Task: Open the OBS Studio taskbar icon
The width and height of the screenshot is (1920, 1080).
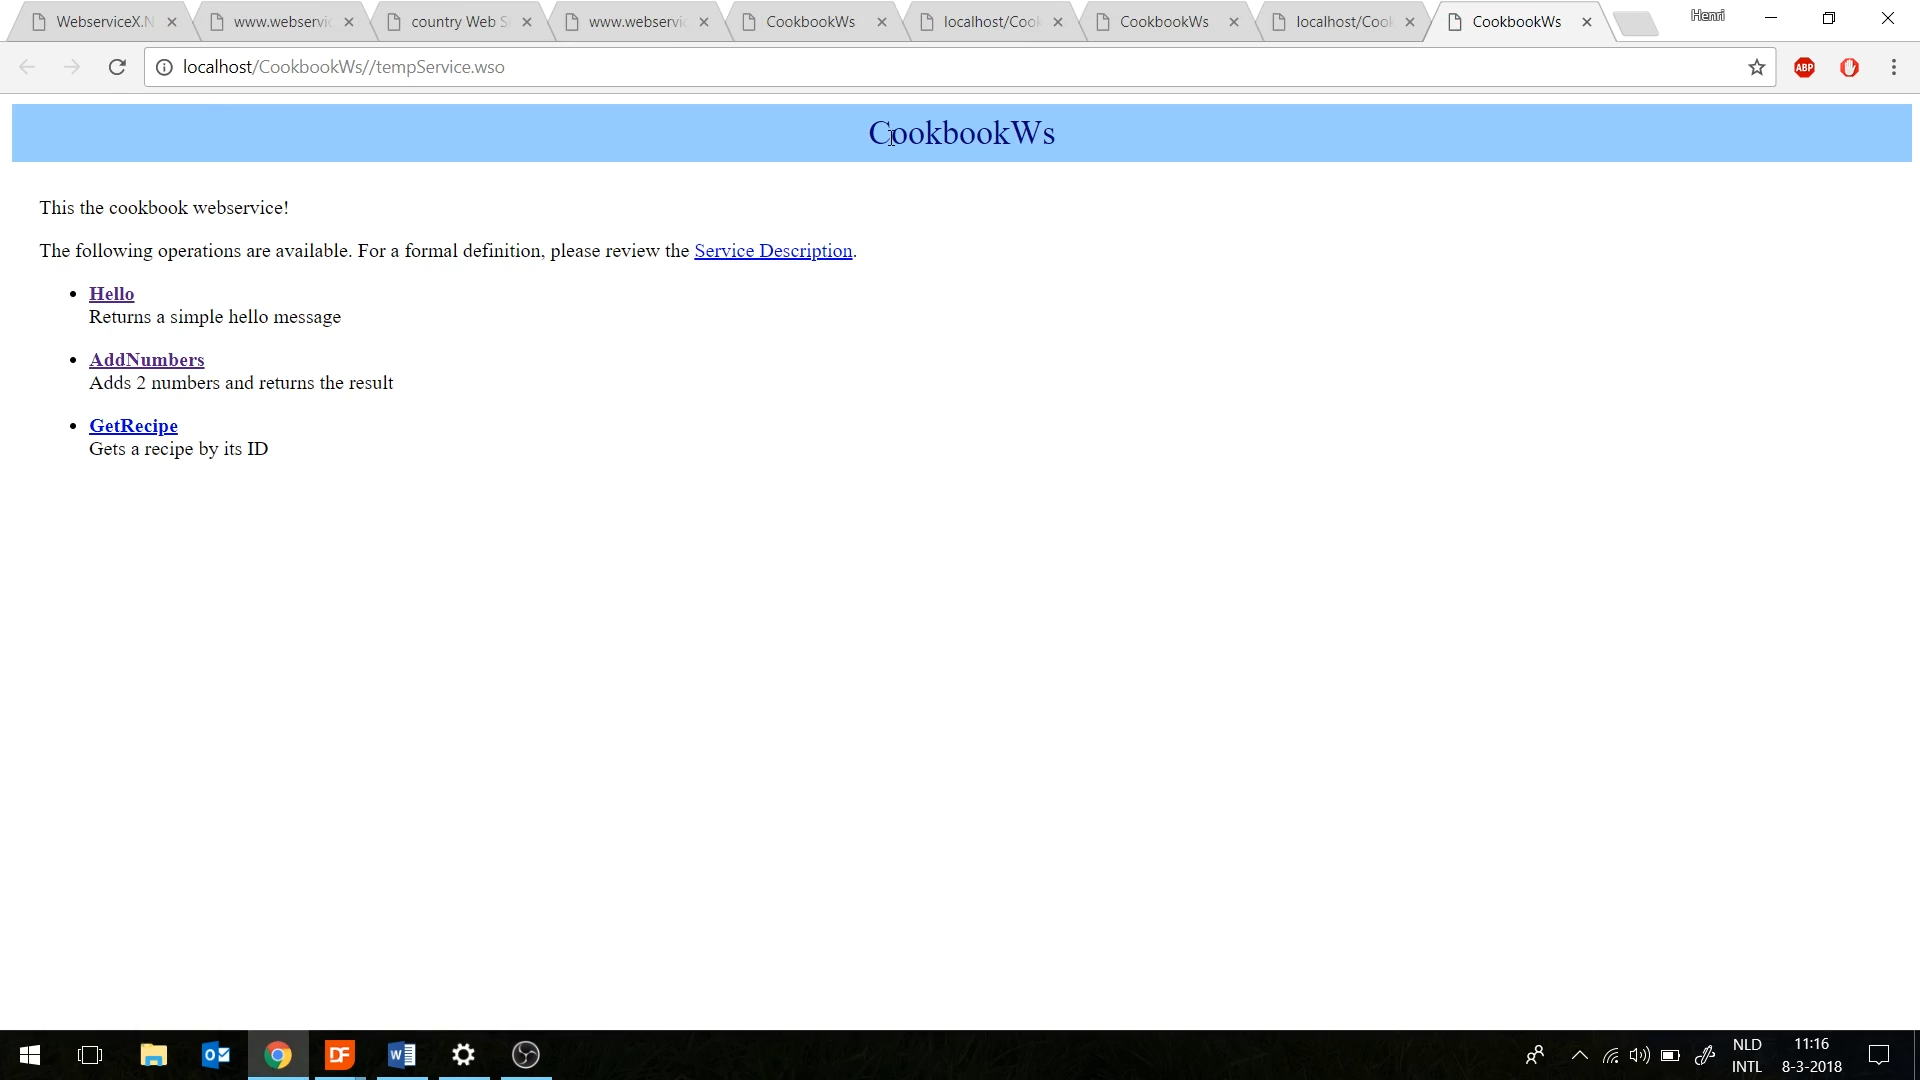Action: 525,1055
